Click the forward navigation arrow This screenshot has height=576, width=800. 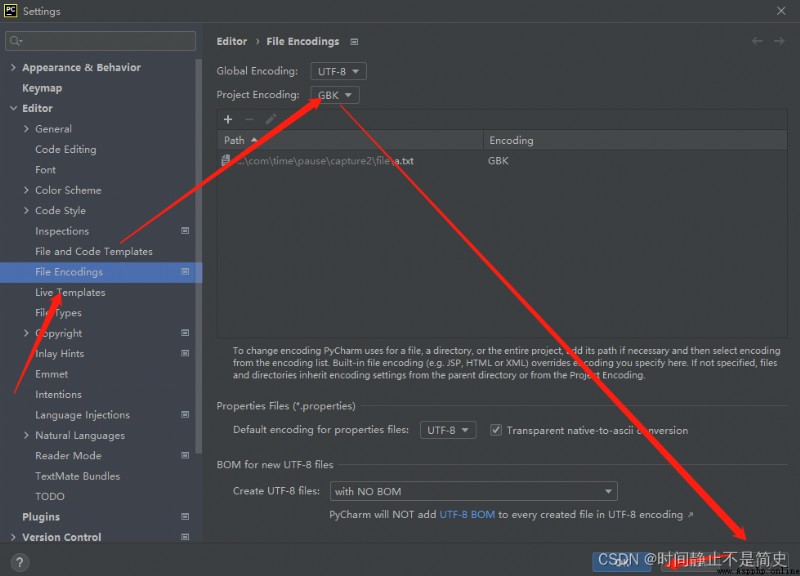(779, 41)
